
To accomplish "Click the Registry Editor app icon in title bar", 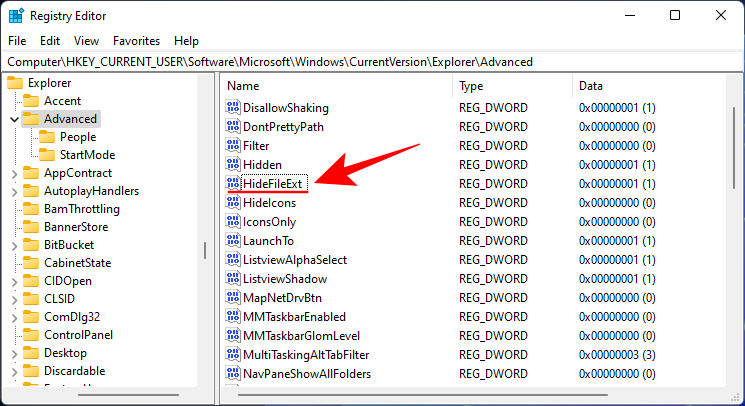I will pos(16,16).
